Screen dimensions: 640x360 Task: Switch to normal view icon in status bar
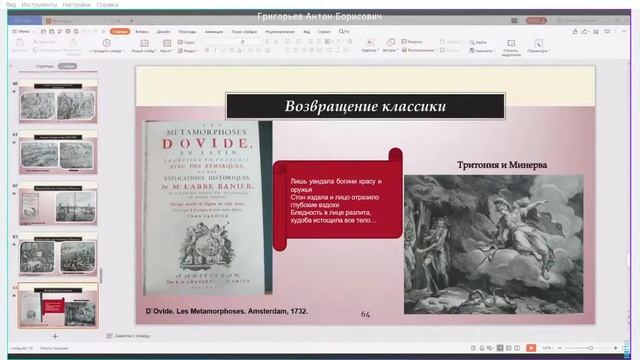point(500,348)
